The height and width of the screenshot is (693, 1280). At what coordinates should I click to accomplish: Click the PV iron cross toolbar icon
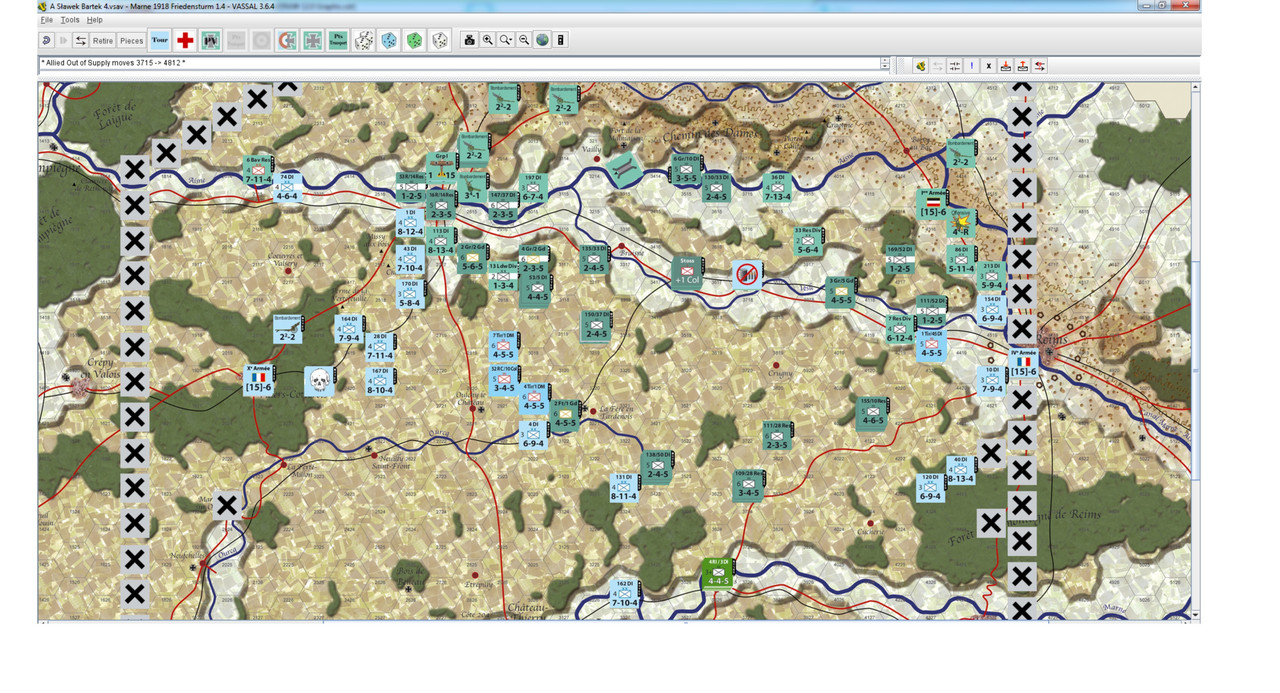click(211, 40)
